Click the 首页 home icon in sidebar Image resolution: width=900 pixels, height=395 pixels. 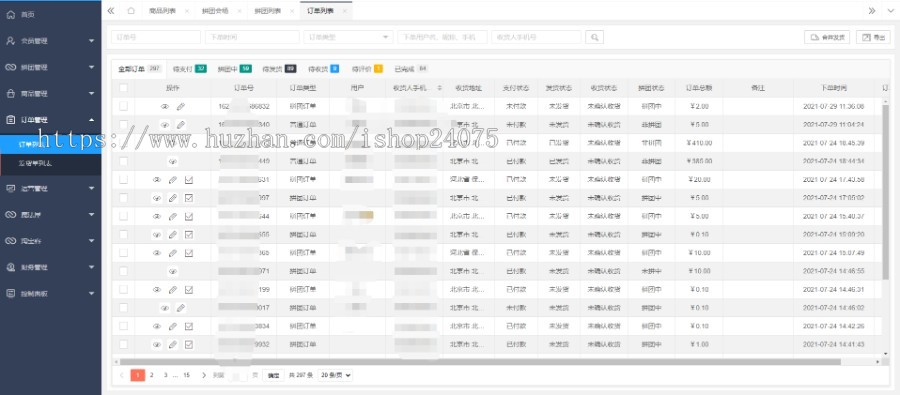[10, 14]
